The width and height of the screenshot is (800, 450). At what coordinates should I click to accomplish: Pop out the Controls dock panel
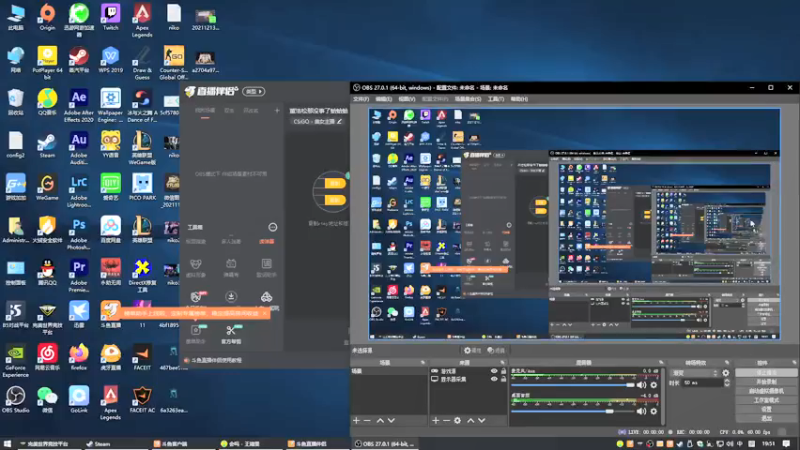pyautogui.click(x=794, y=363)
